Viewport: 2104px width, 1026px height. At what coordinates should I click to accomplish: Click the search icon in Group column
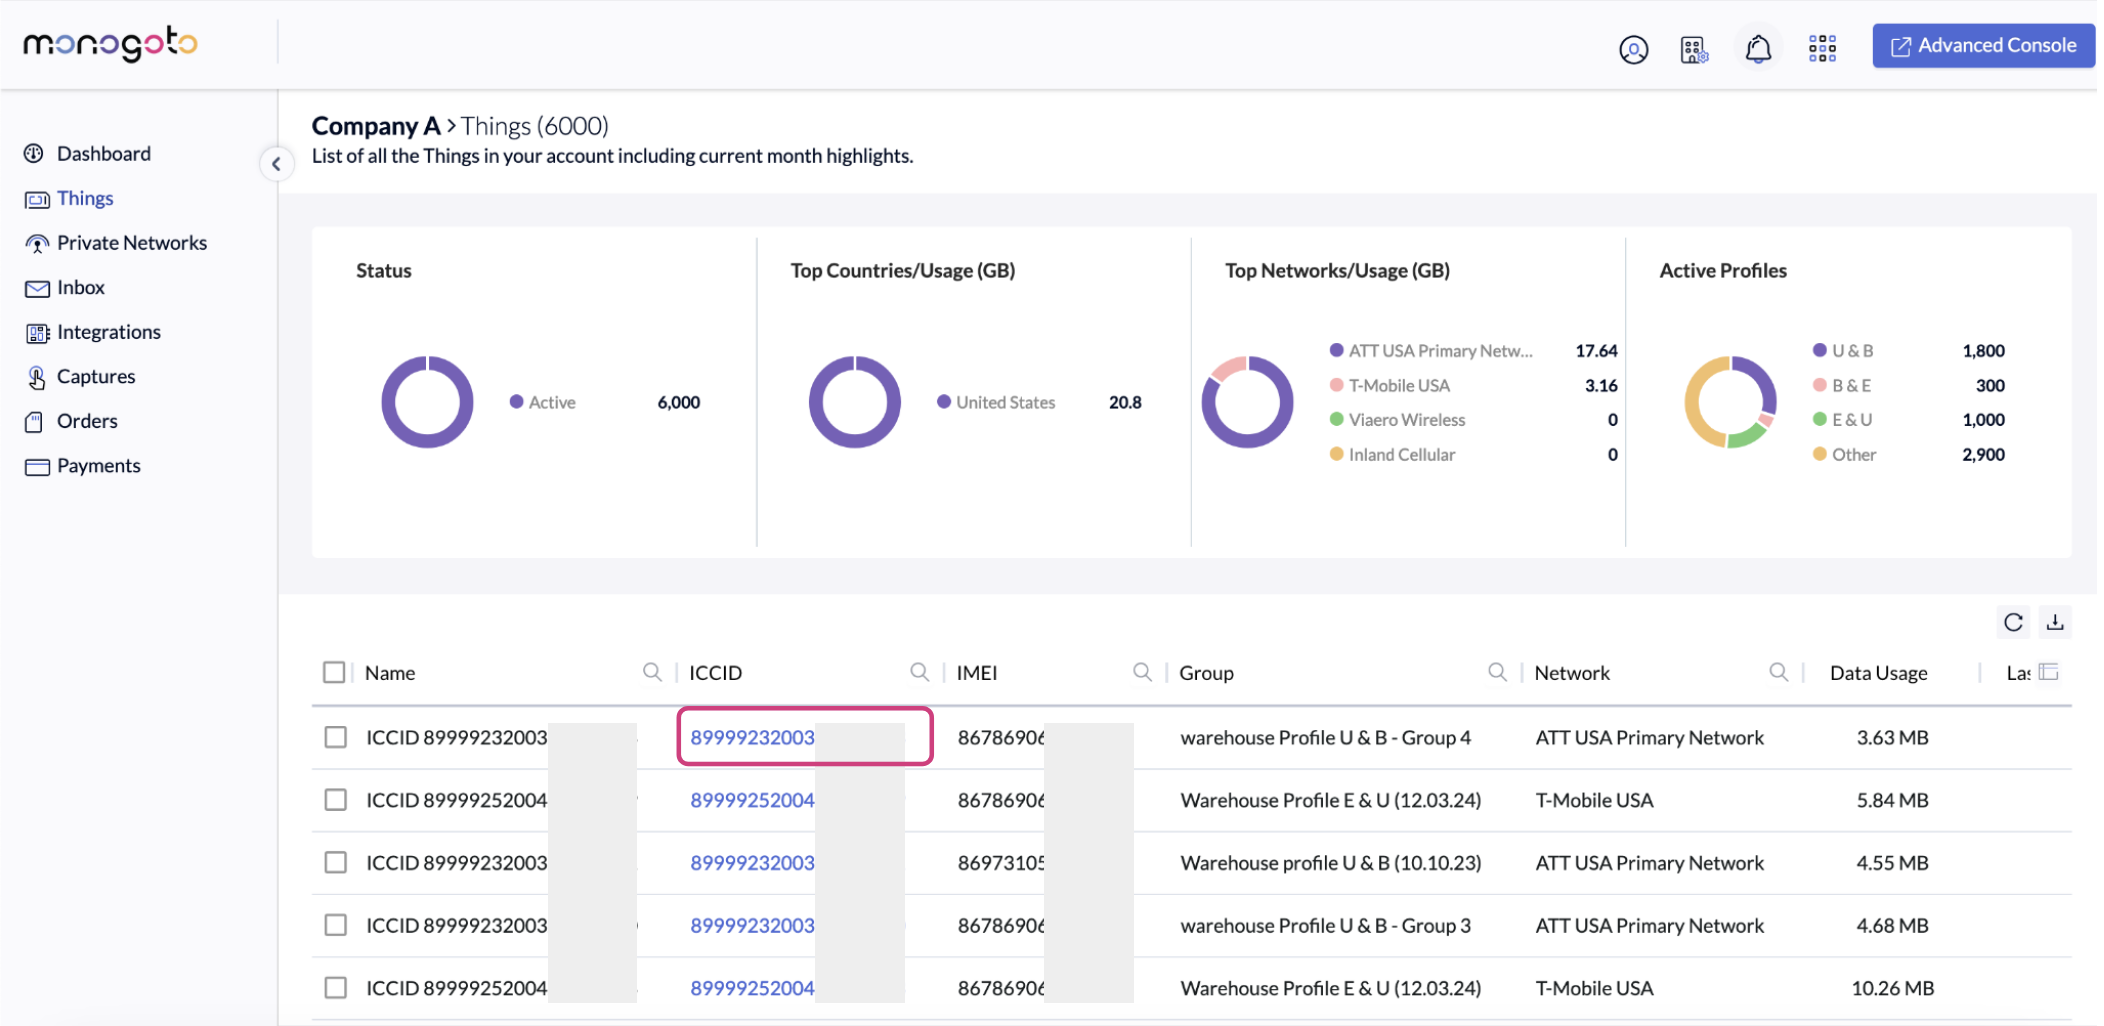[1497, 672]
